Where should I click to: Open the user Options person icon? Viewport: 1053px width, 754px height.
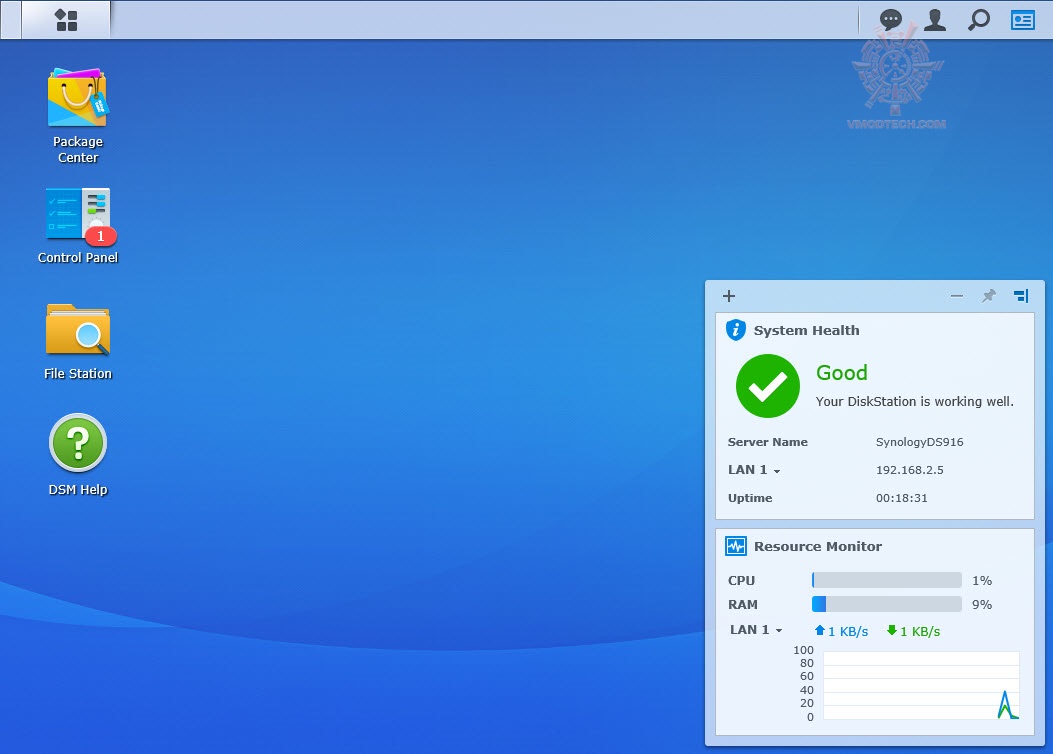(x=935, y=19)
